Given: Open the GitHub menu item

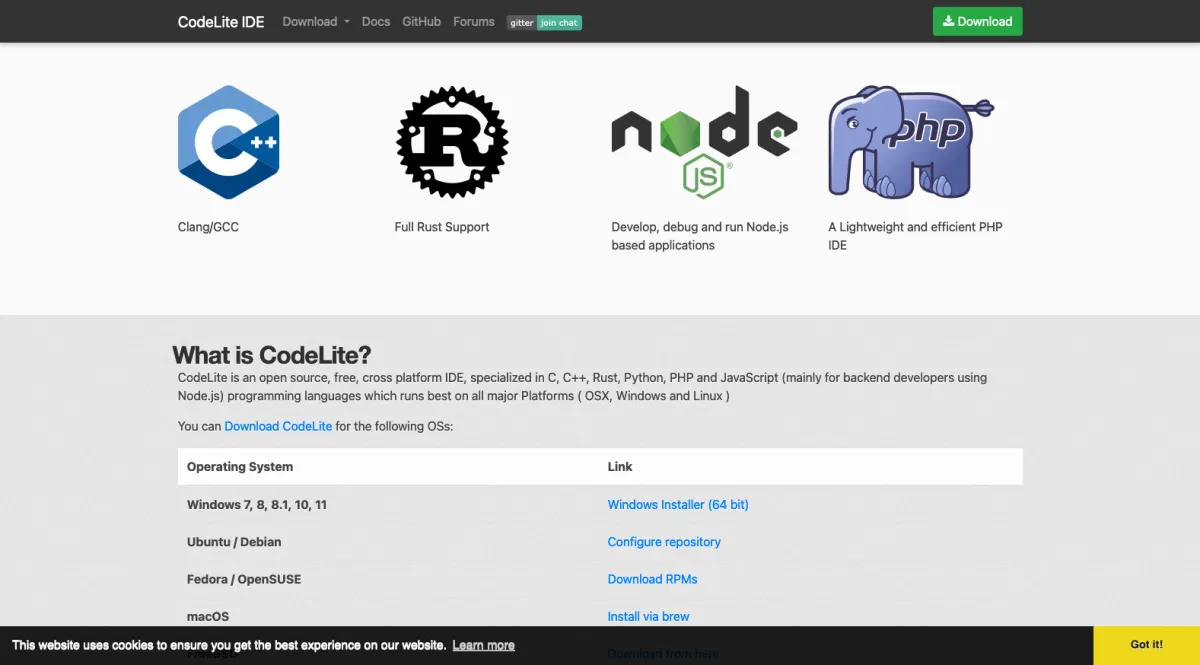Looking at the screenshot, I should click(421, 21).
